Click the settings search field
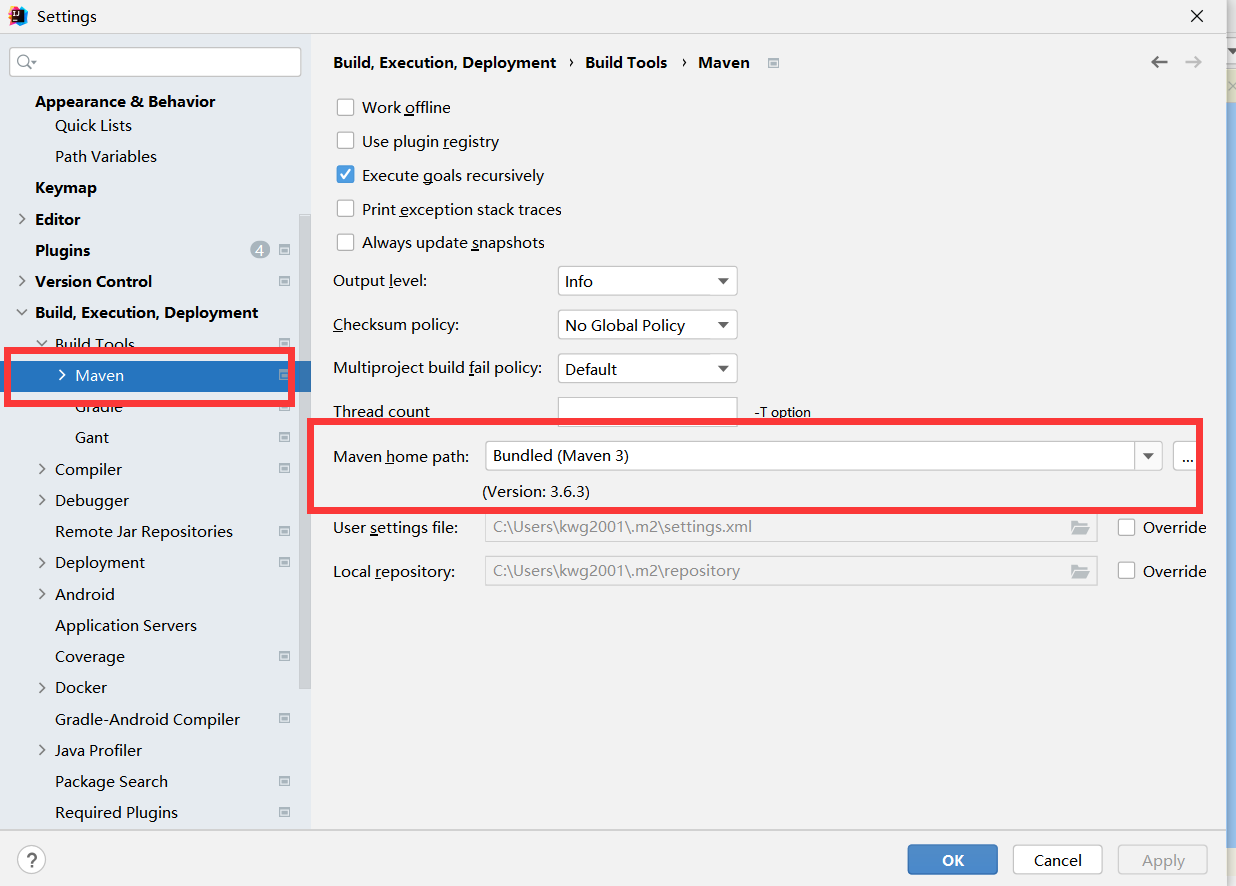This screenshot has height=886, width=1236. click(155, 62)
